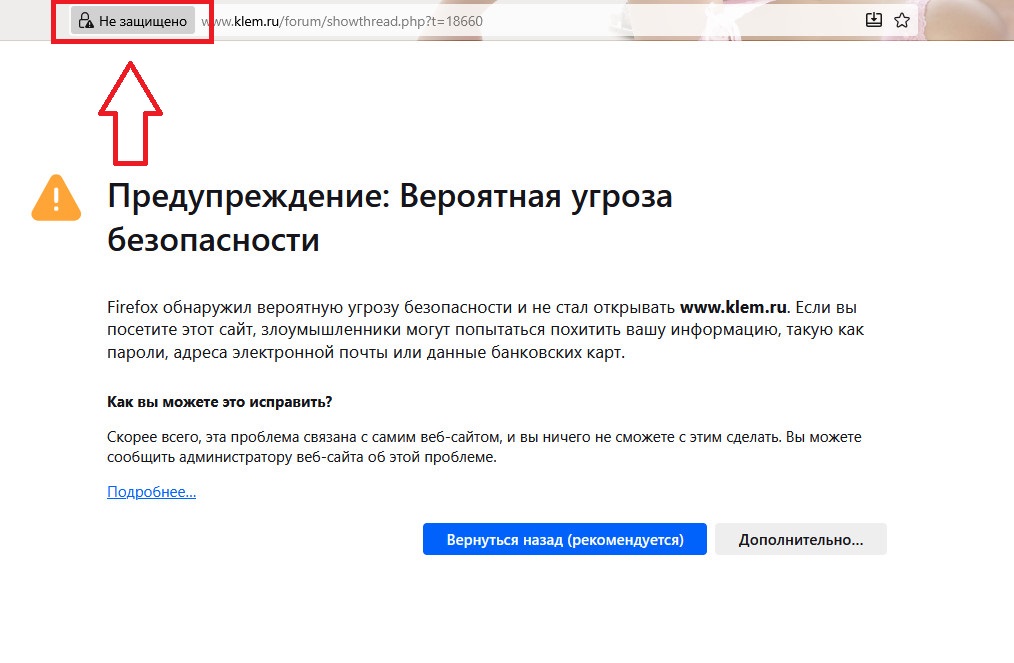Expand advanced options with 'Дополнительно...' button
This screenshot has width=1014, height=663.
800,539
